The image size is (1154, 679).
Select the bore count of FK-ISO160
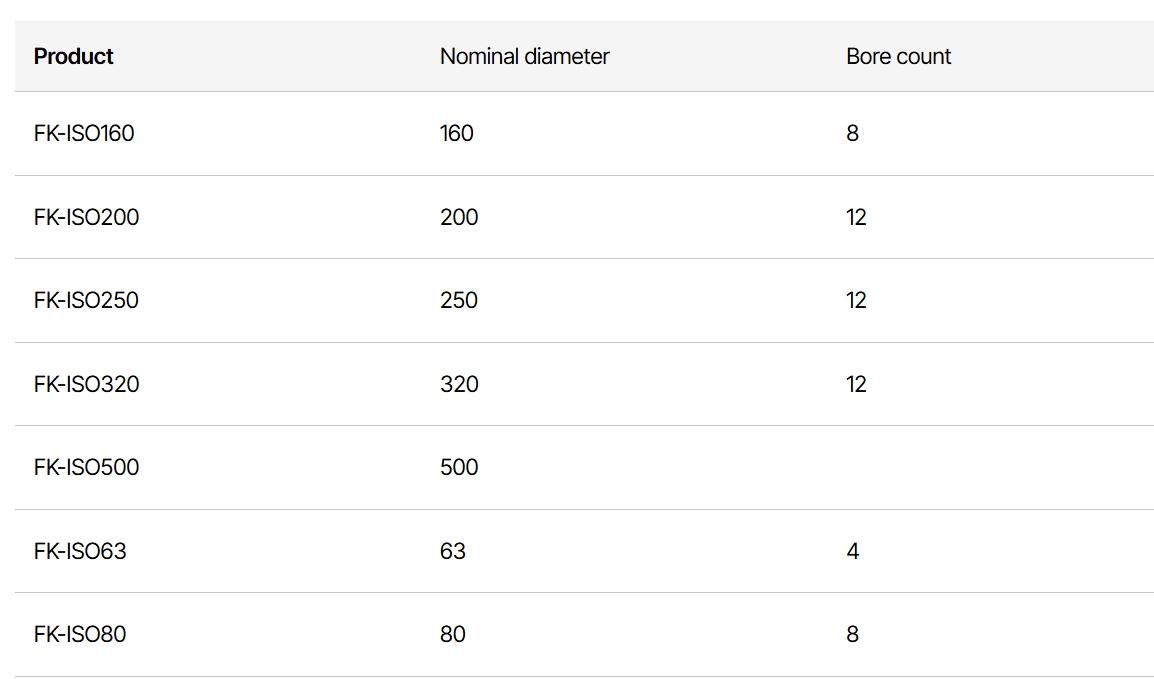852,133
